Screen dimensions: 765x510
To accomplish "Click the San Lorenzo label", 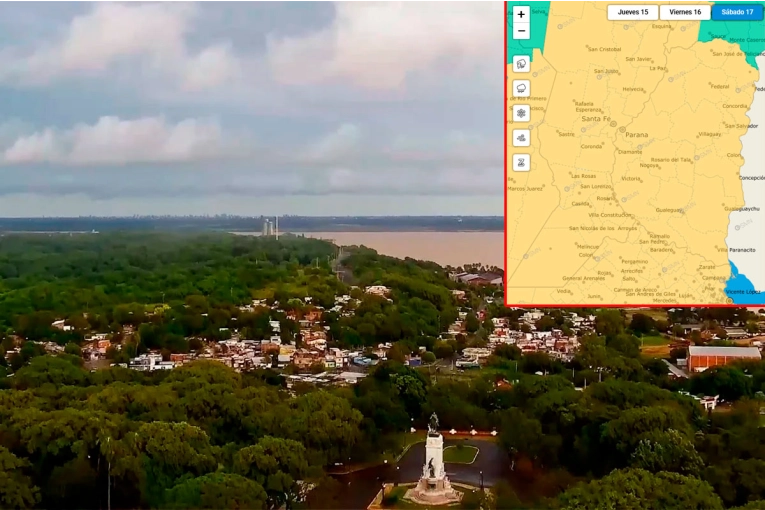I will (x=595, y=186).
